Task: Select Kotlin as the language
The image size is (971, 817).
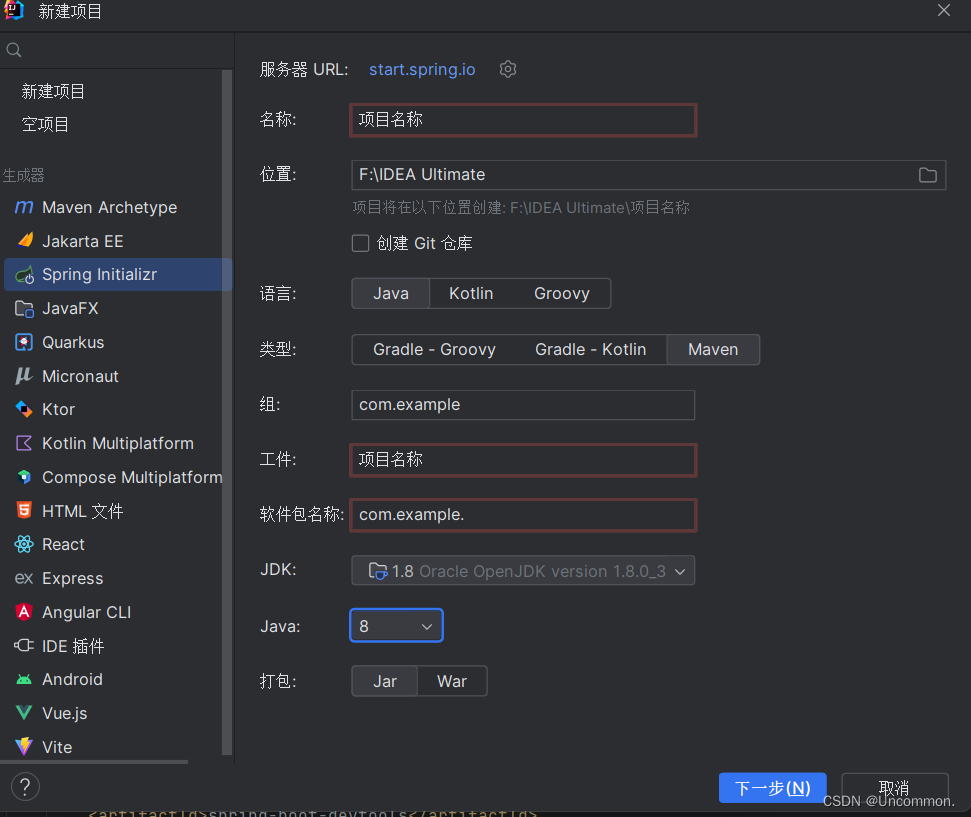Action: point(471,293)
